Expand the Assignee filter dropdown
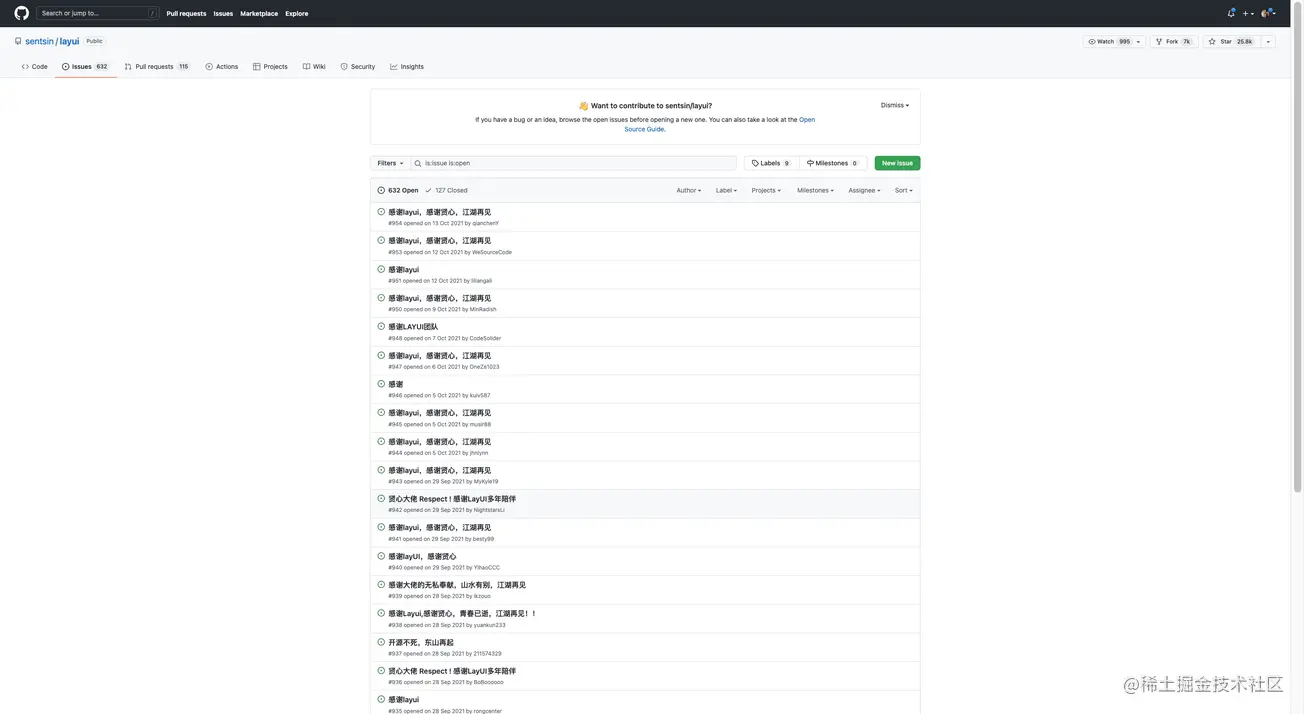1304x714 pixels. pos(864,190)
